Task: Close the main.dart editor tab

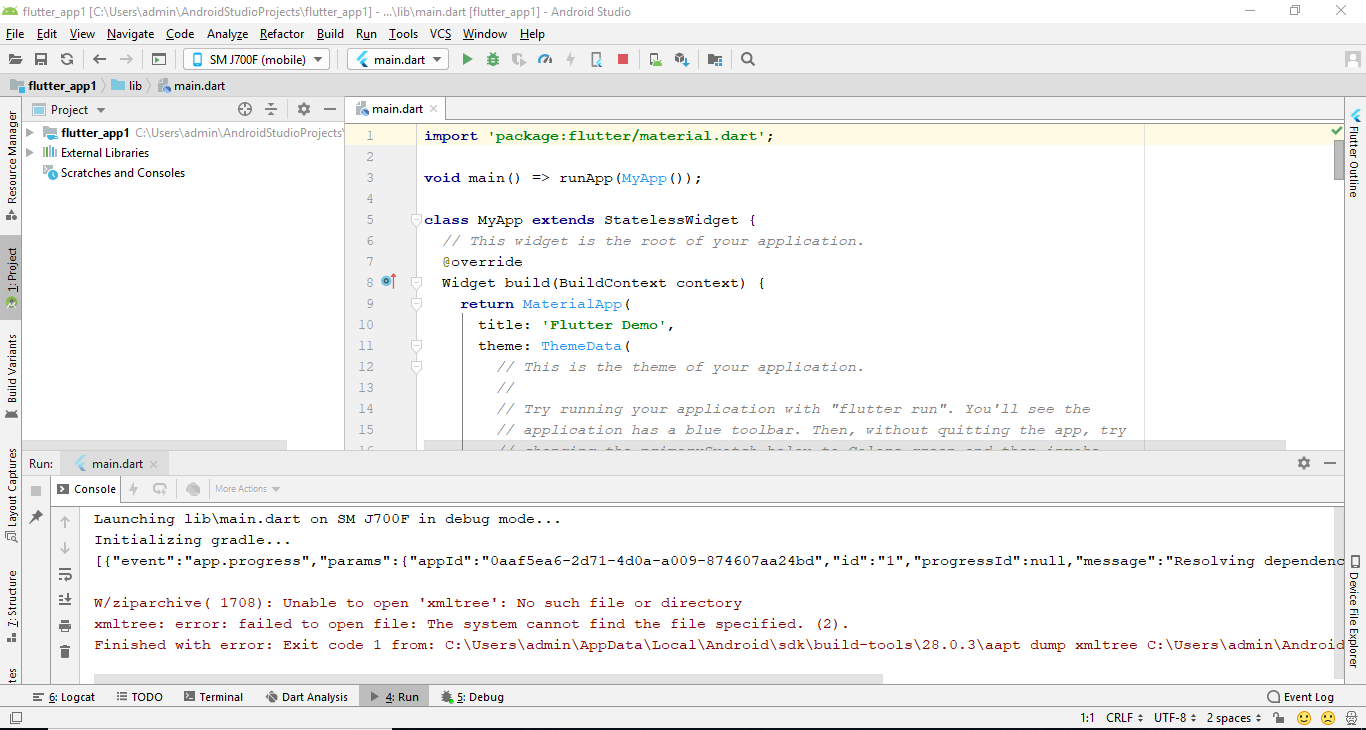Action: pyautogui.click(x=435, y=109)
